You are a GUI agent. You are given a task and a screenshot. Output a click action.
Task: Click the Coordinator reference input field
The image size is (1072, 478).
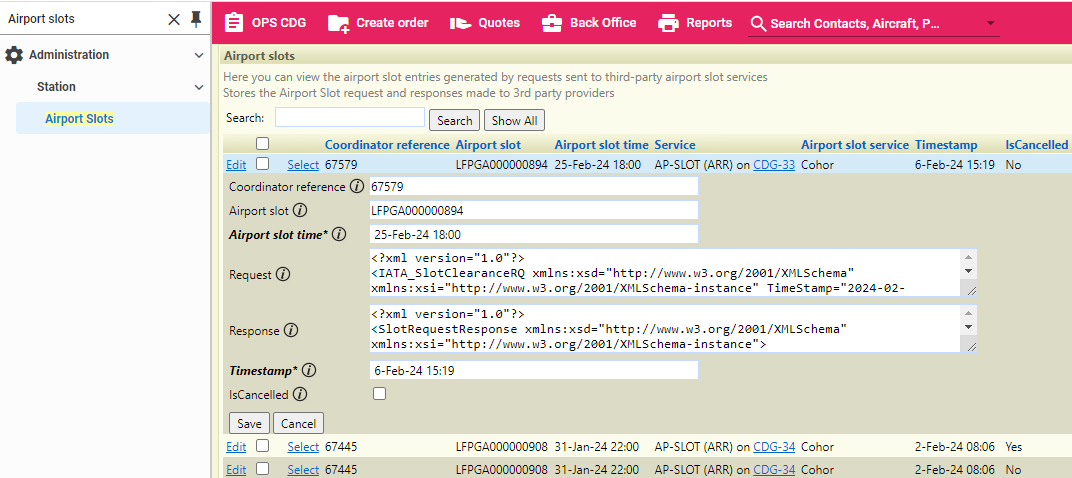click(x=533, y=187)
